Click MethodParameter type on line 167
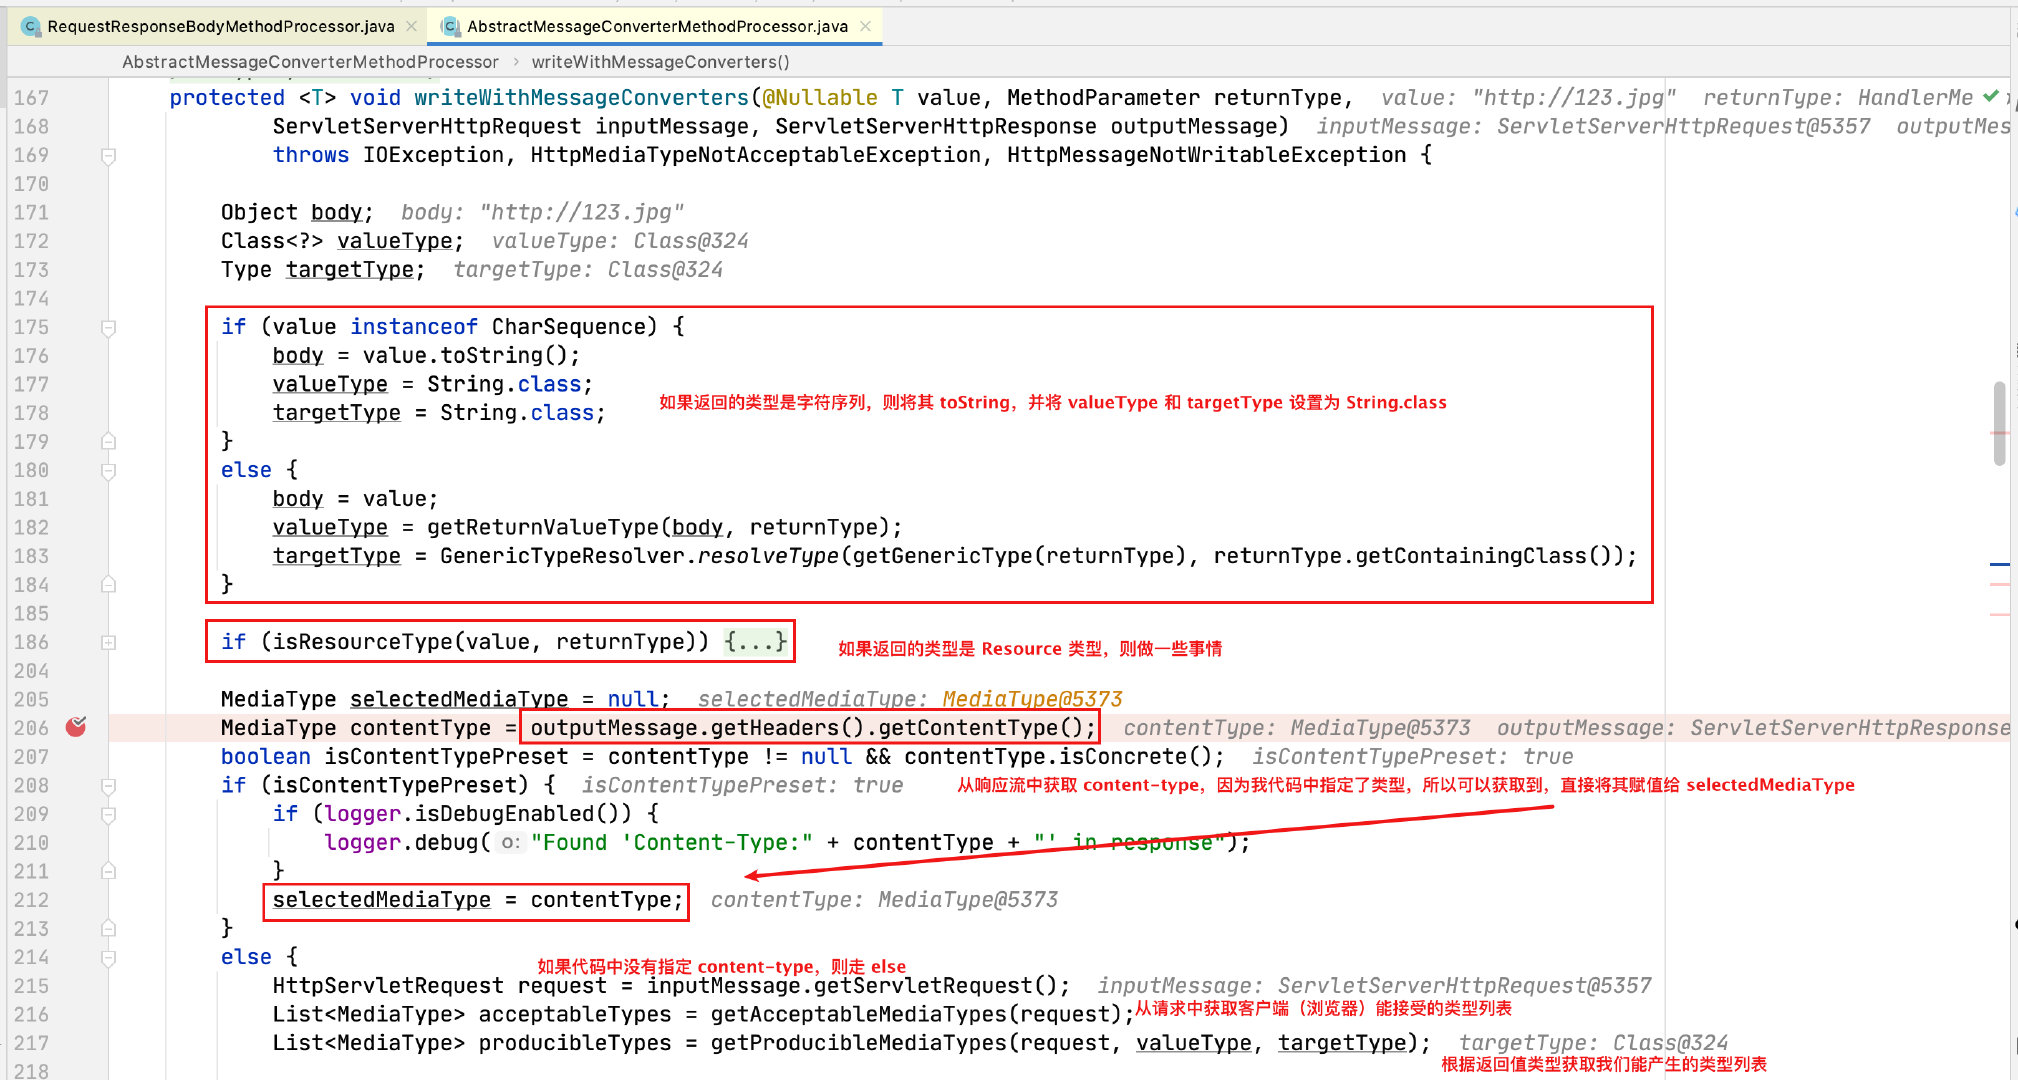 1103,98
